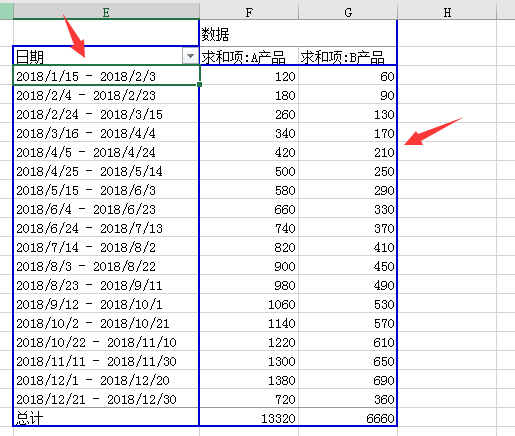Select column F header
The height and width of the screenshot is (436, 515).
coord(249,11)
